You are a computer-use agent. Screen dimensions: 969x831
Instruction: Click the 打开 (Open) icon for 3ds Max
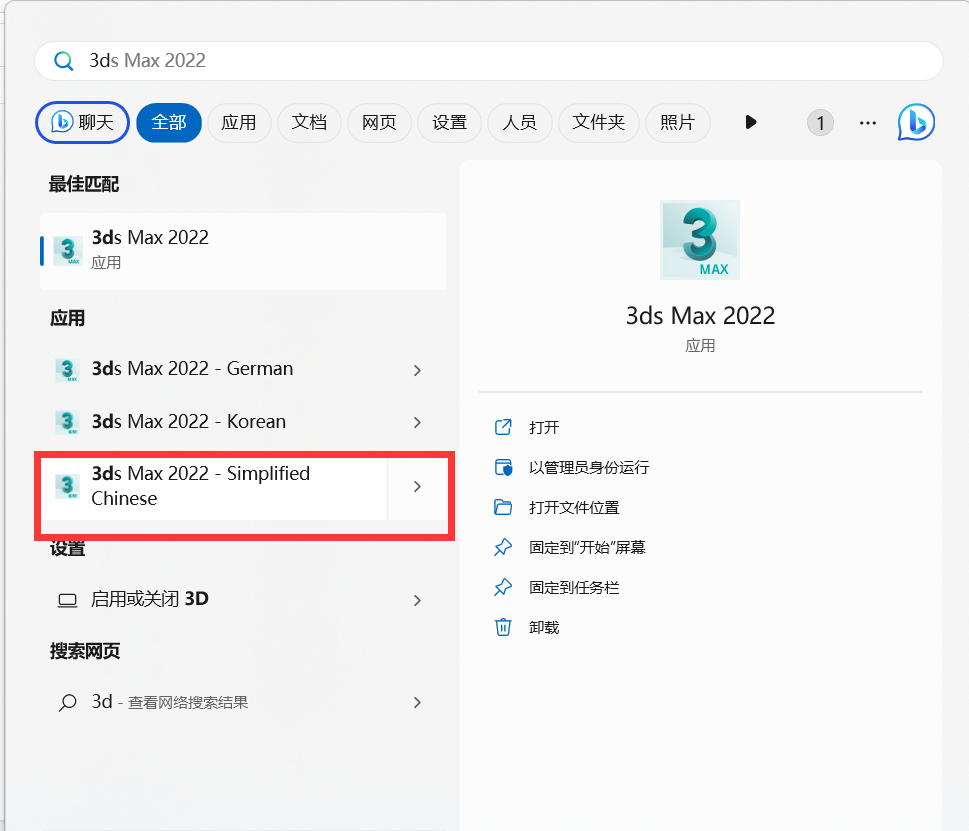[x=503, y=427]
